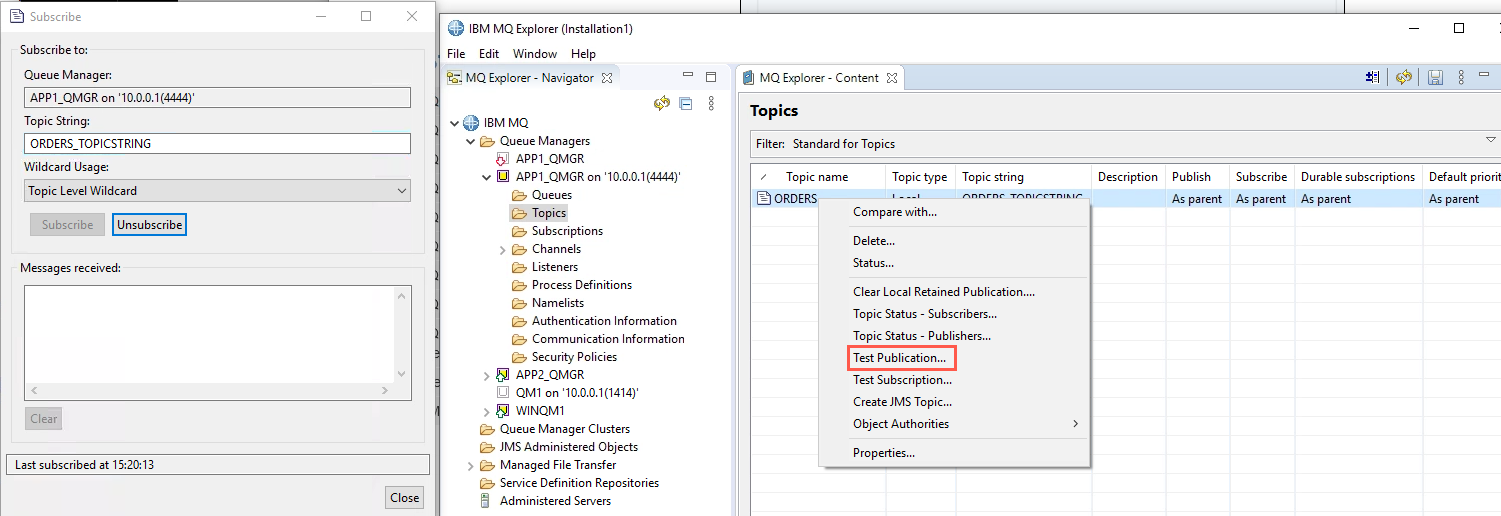Expand the Managed File Transfer node
Image resolution: width=1501 pixels, height=516 pixels.
click(471, 465)
